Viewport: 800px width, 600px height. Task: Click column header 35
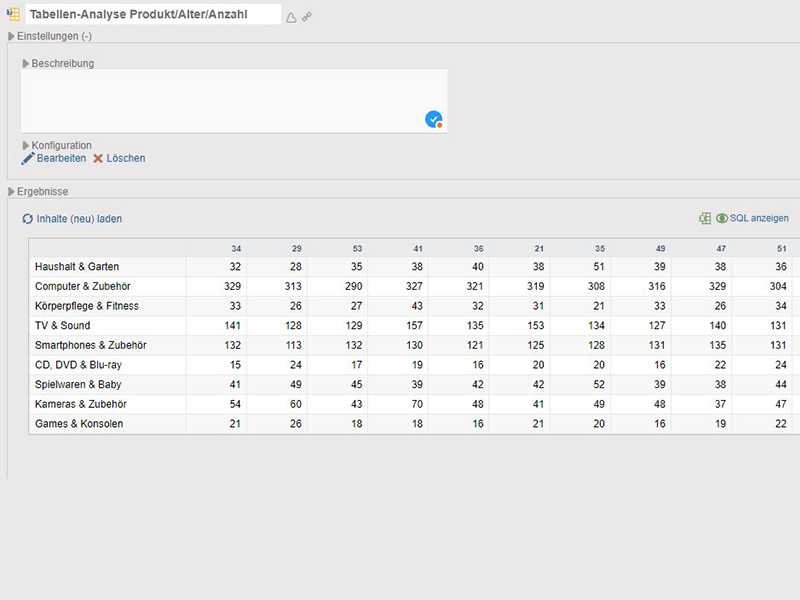[x=600, y=248]
